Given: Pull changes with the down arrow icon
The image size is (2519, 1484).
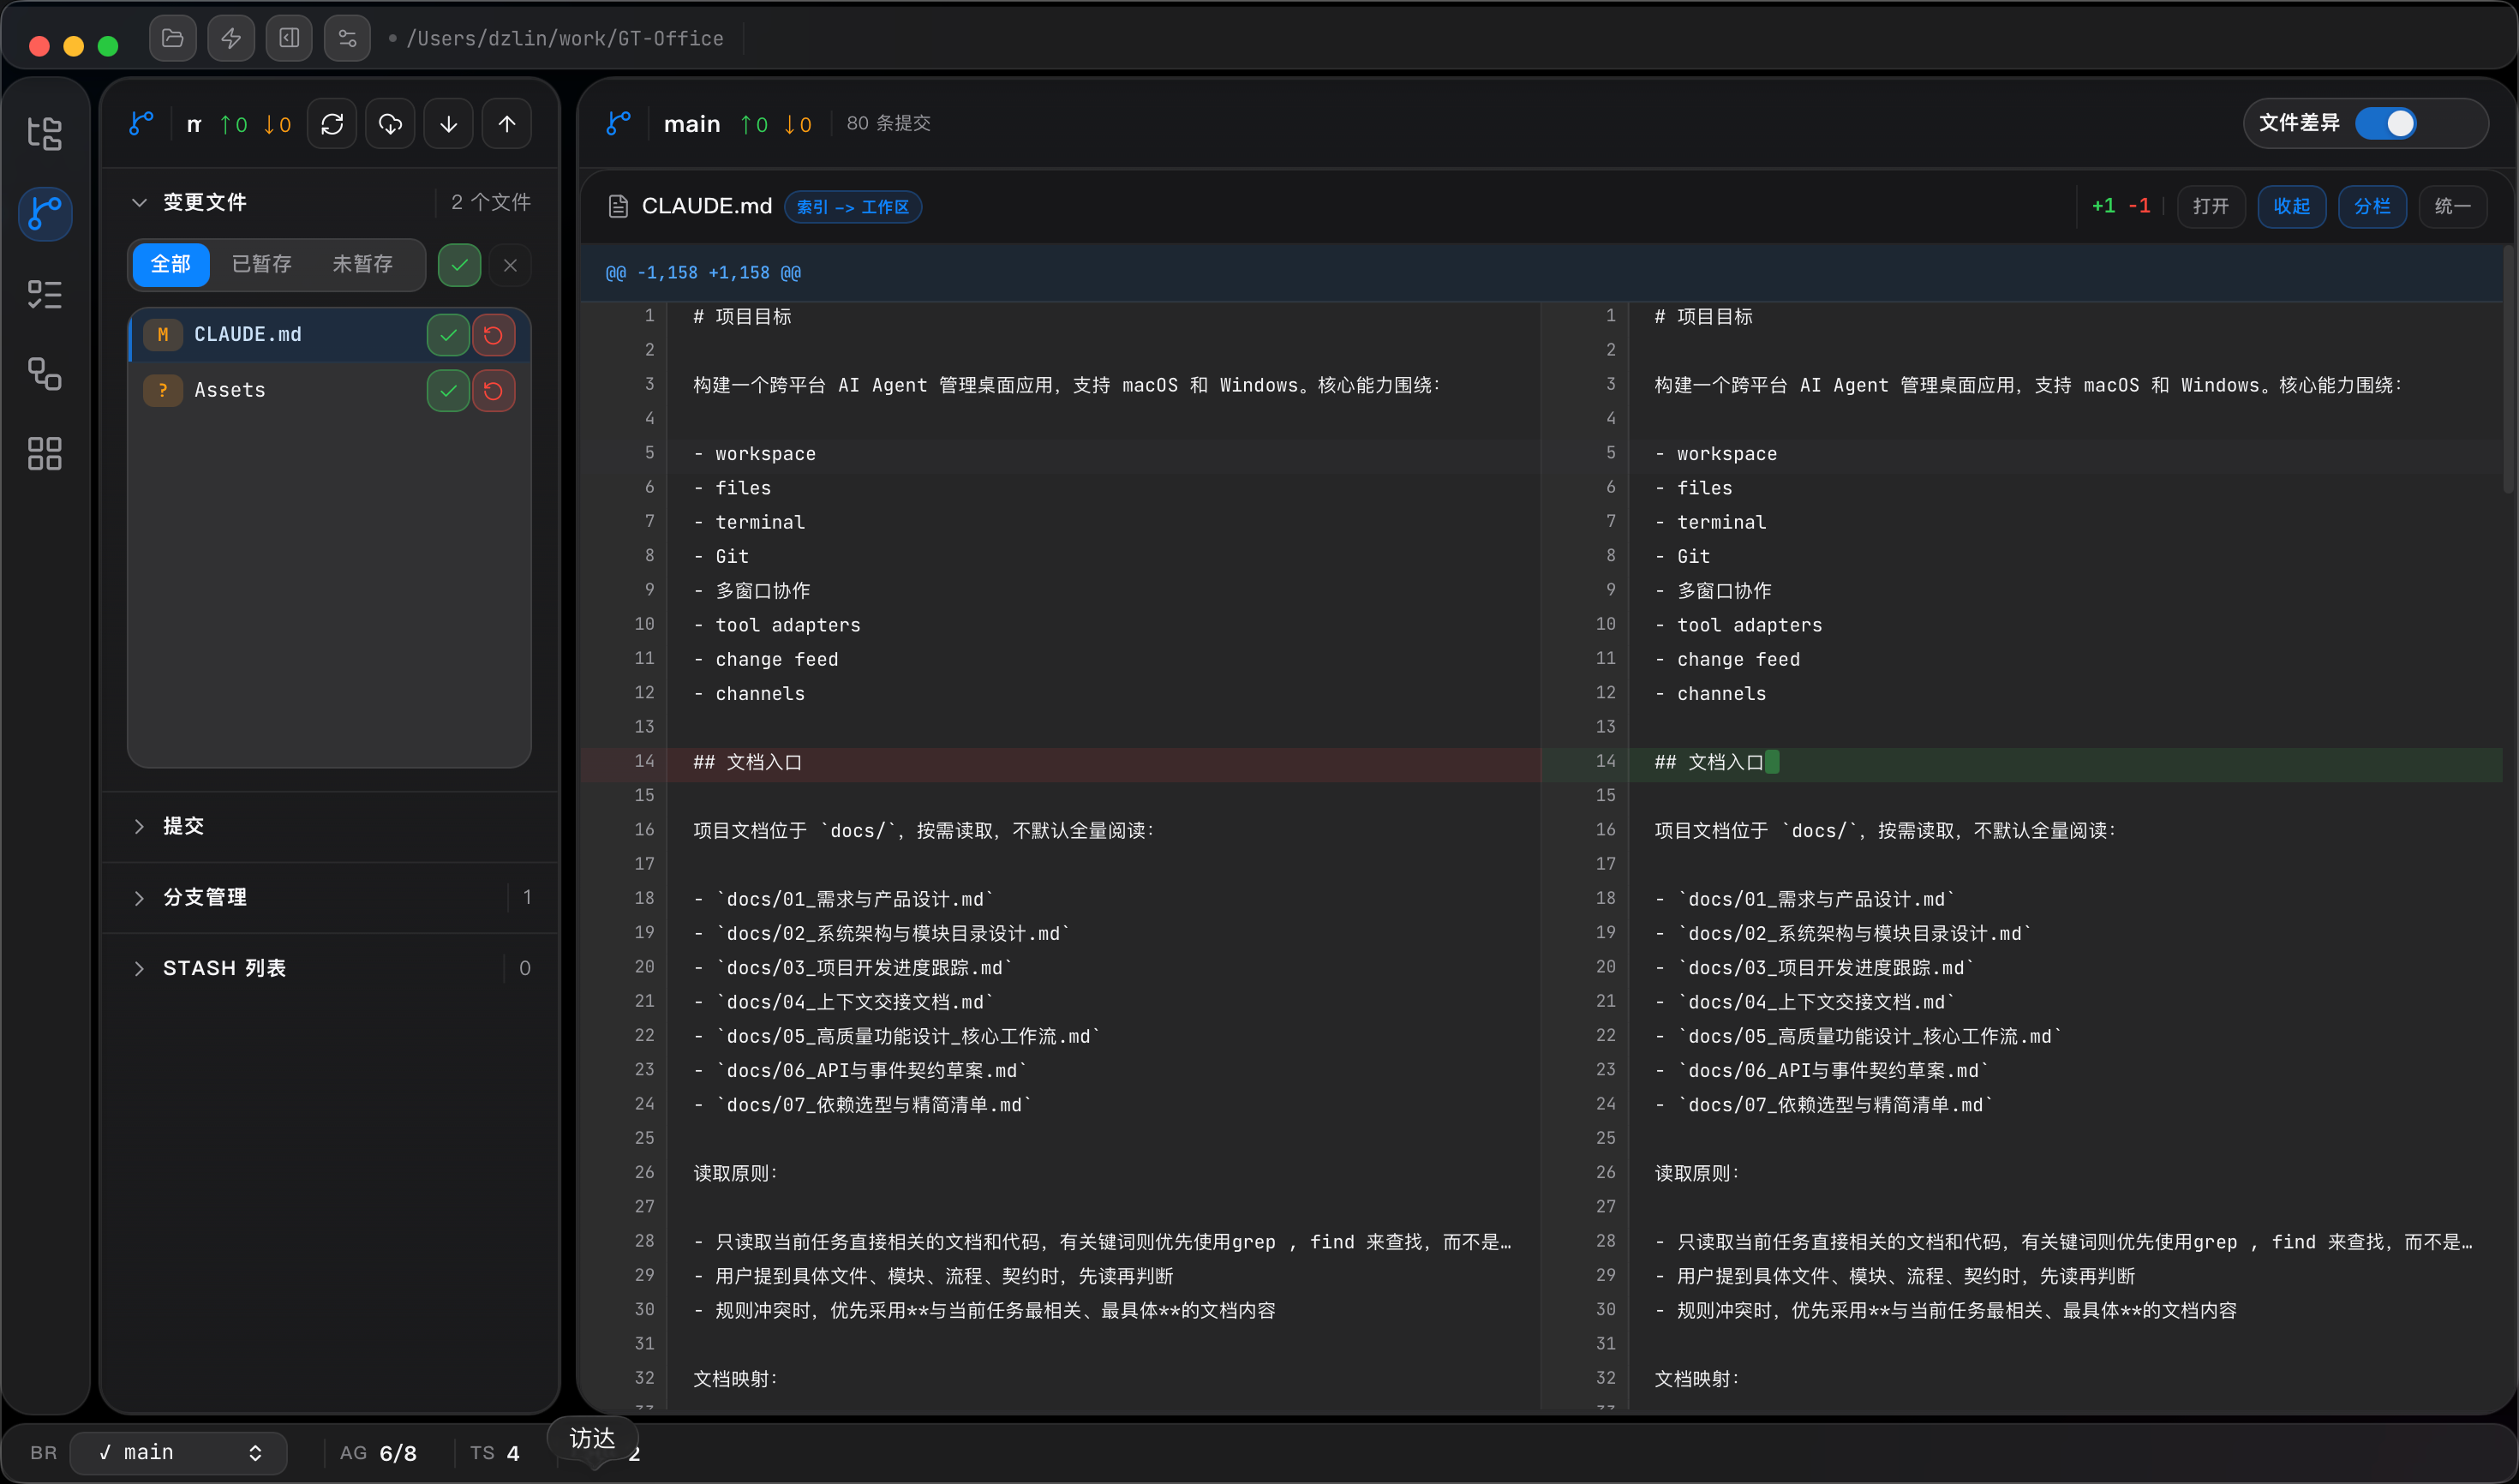Looking at the screenshot, I should coord(448,123).
